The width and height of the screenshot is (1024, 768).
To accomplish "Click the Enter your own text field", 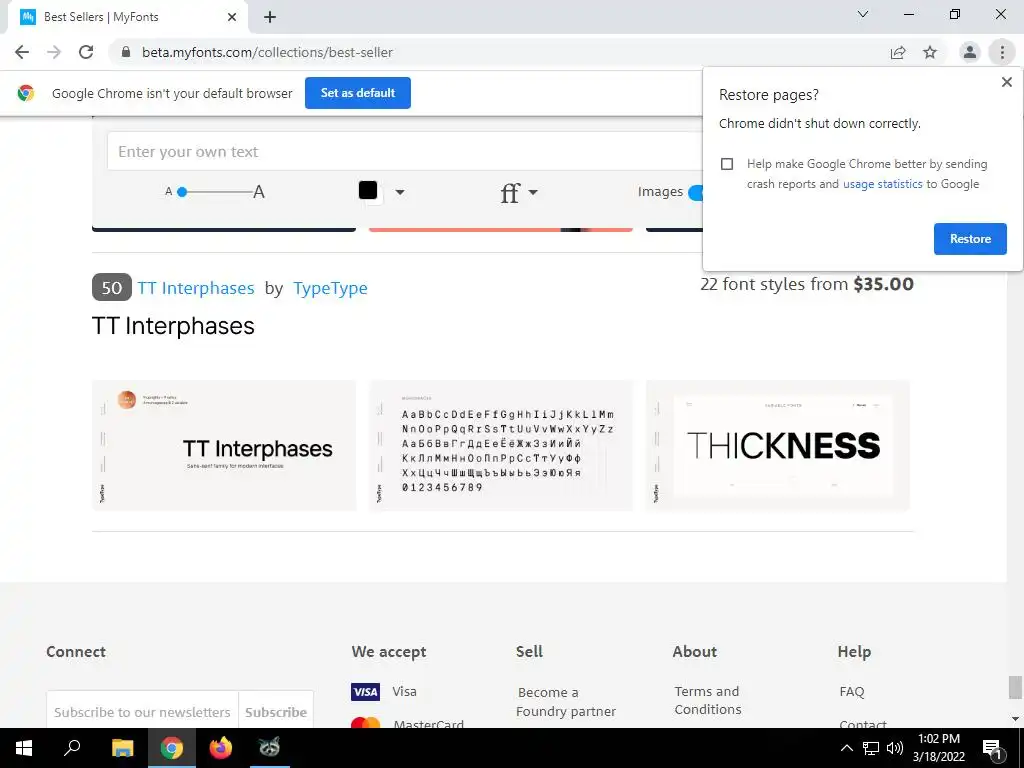I will [405, 152].
